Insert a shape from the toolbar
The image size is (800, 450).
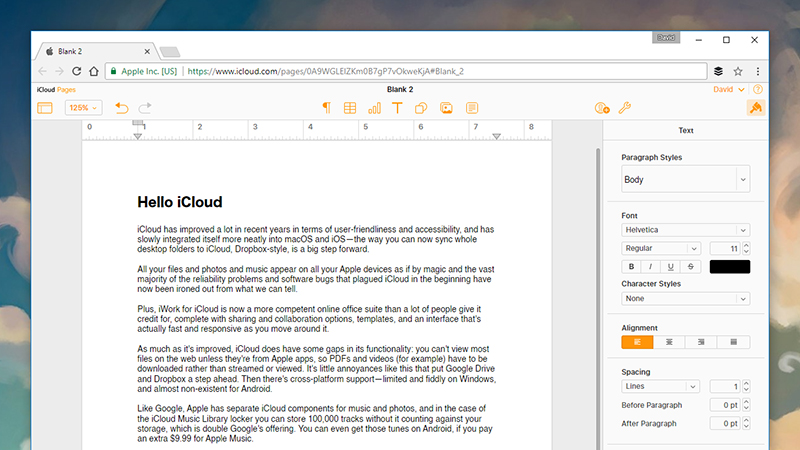tap(421, 108)
